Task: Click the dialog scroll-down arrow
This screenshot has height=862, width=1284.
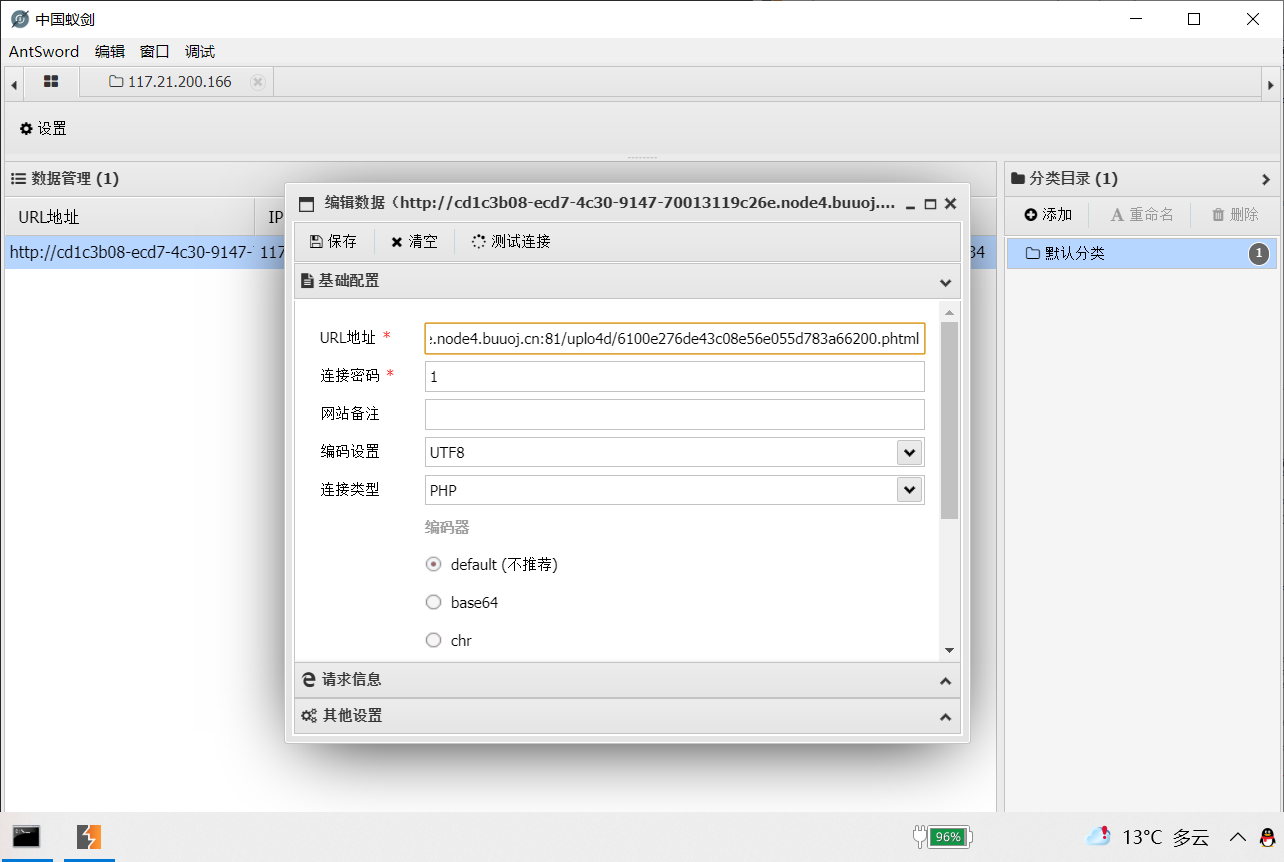Action: [x=949, y=650]
